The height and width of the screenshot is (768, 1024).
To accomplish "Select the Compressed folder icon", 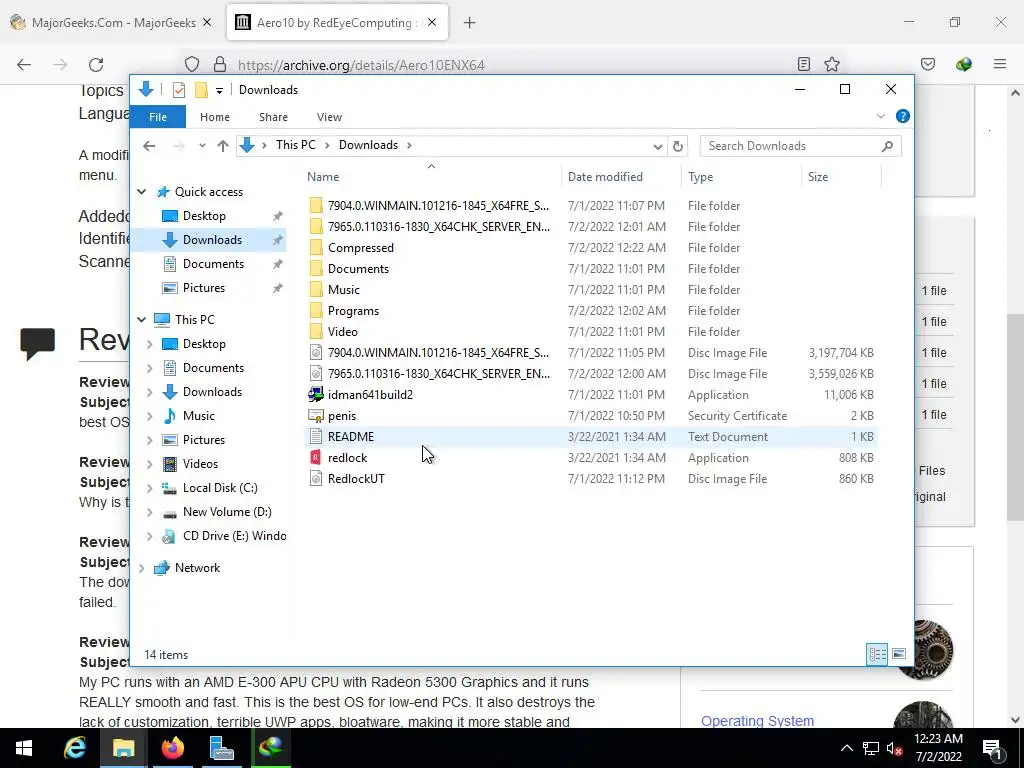I will point(316,248).
